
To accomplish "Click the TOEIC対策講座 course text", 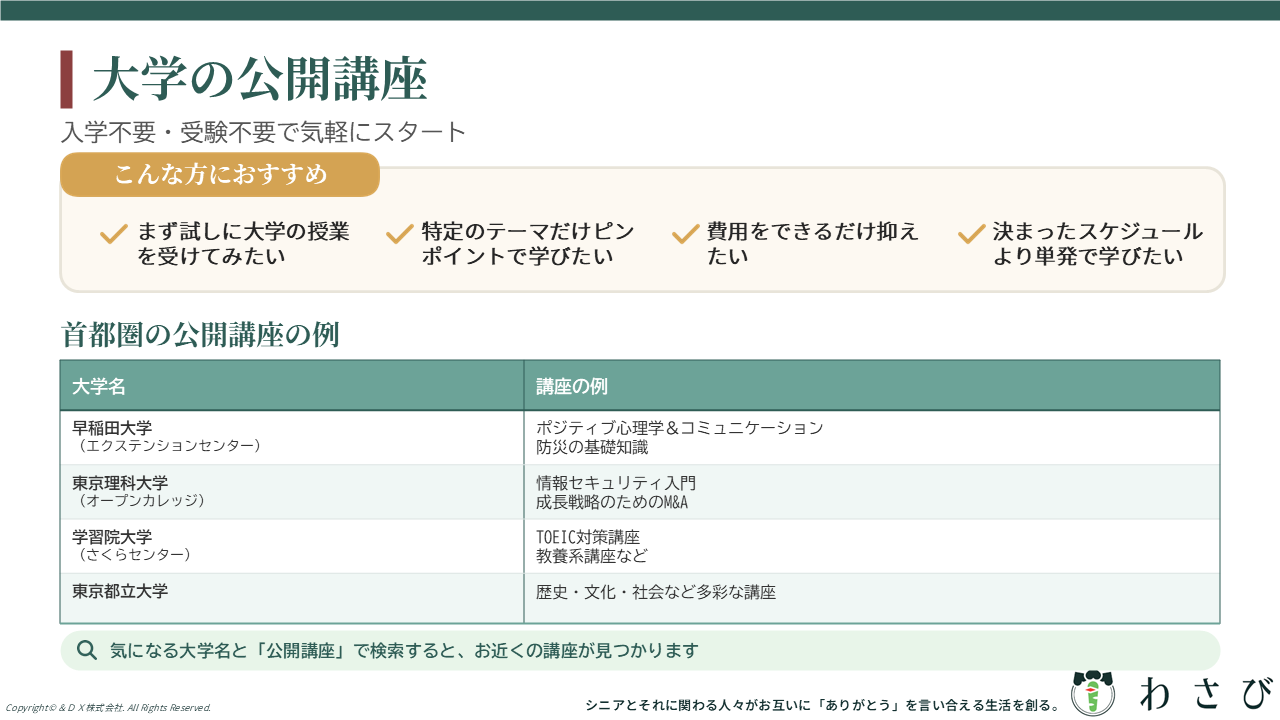I will (x=587, y=538).
